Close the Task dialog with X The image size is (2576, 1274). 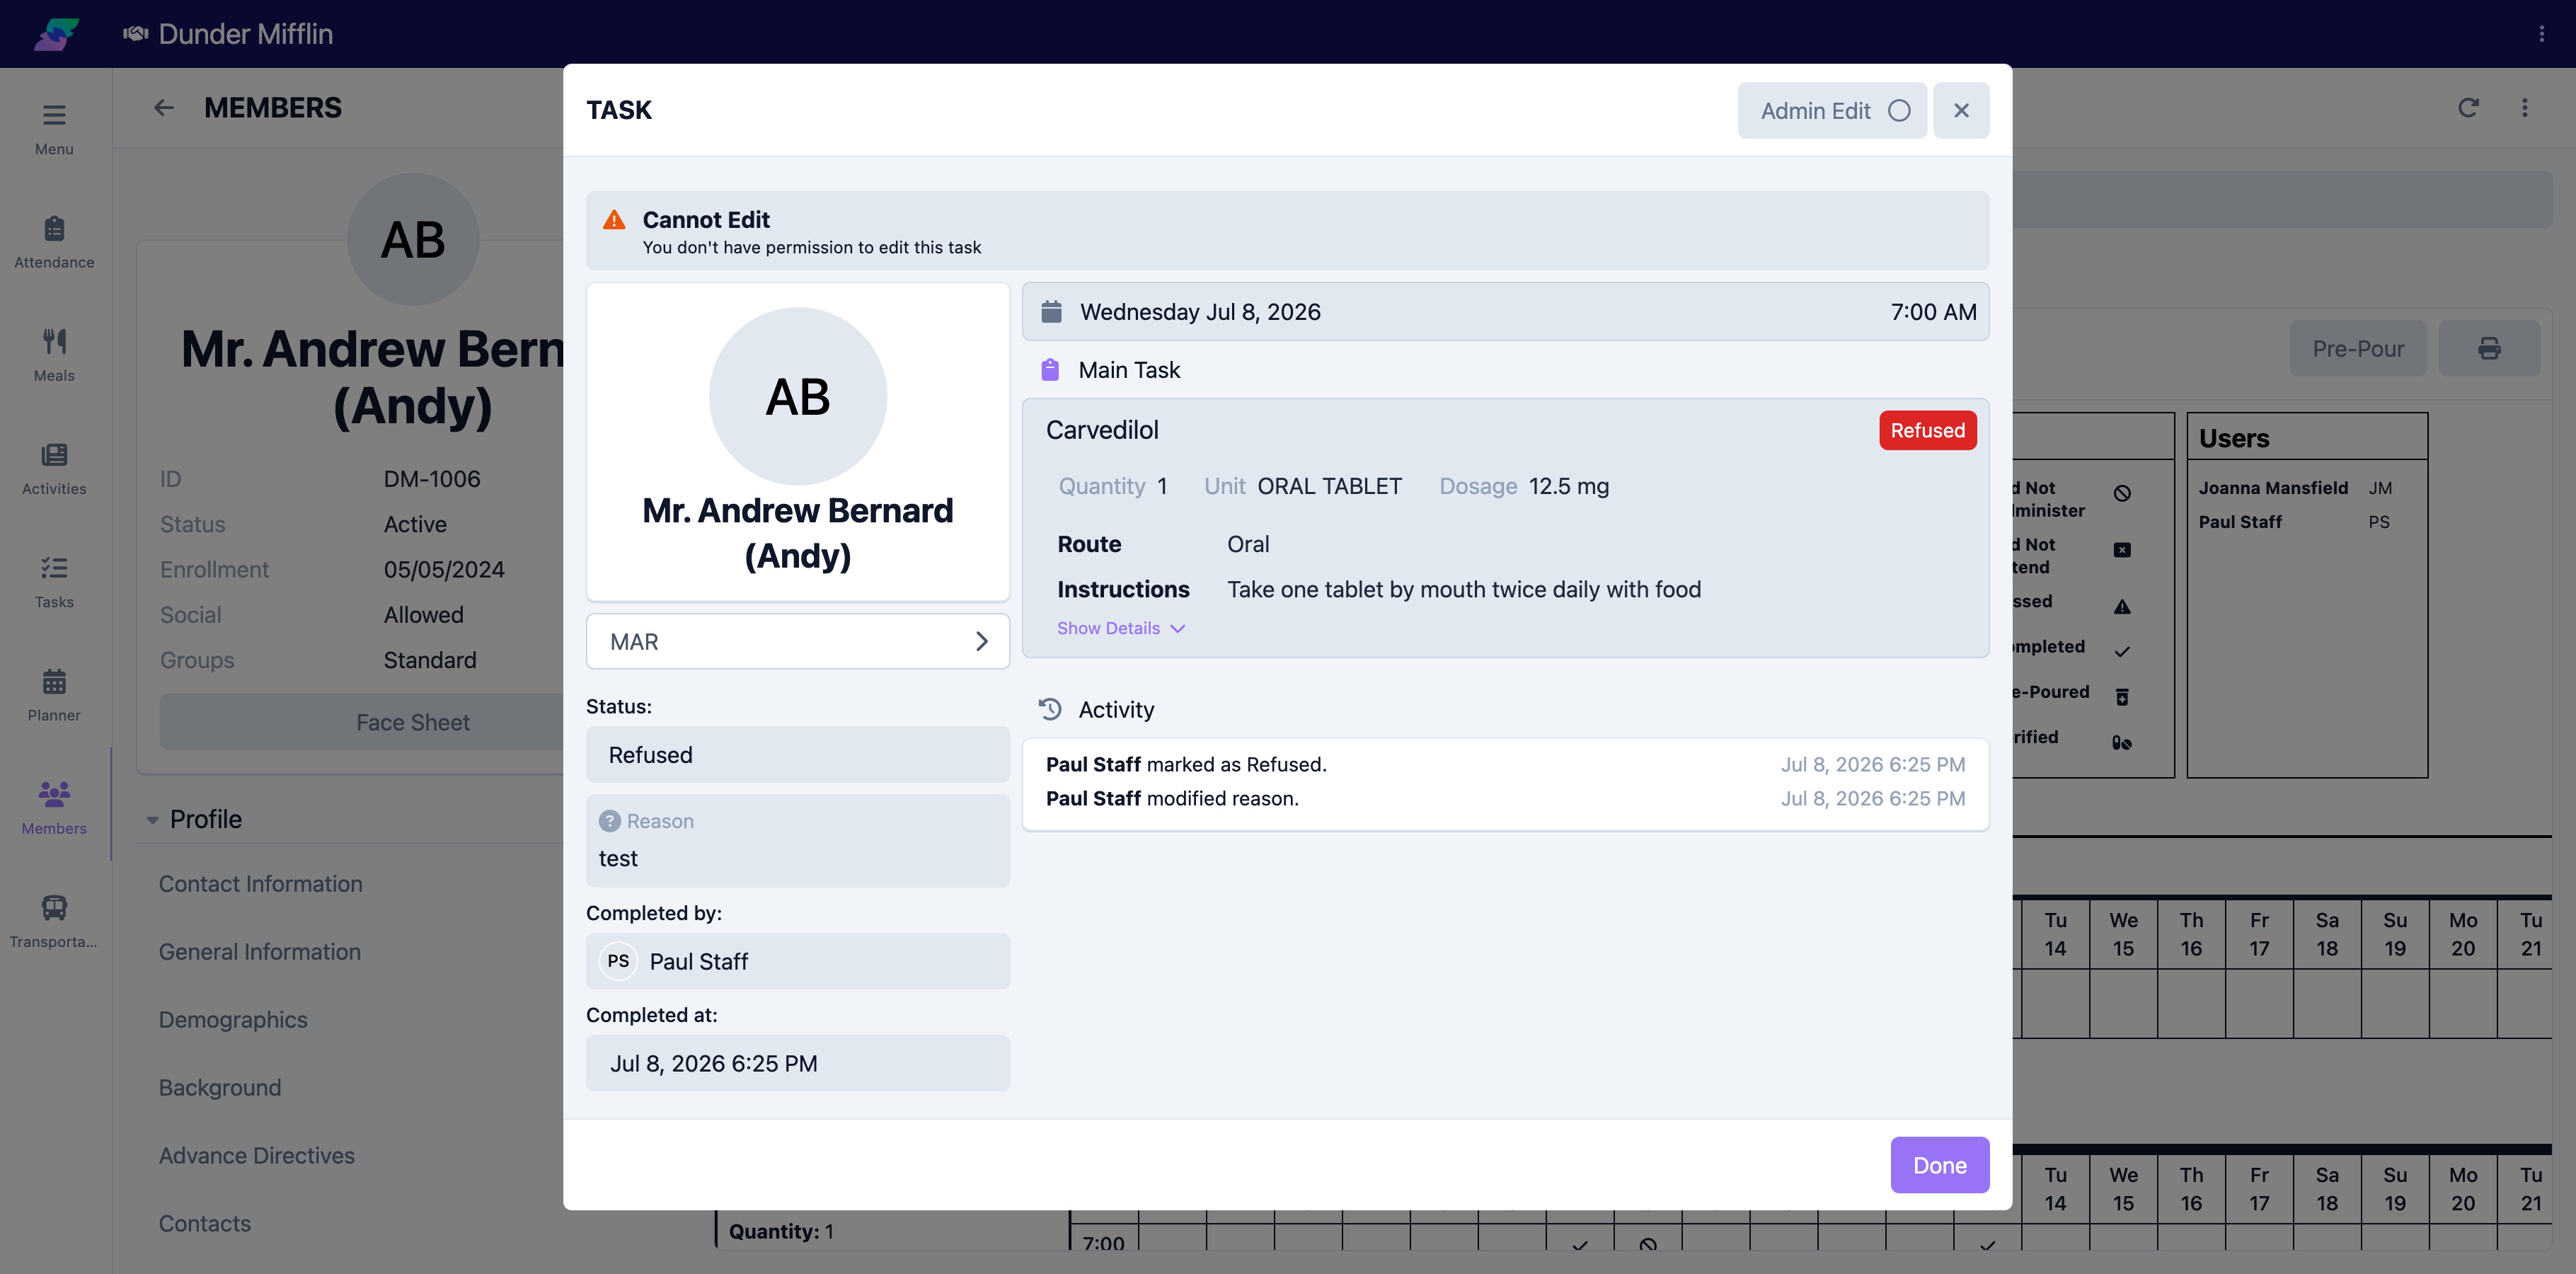(1961, 111)
